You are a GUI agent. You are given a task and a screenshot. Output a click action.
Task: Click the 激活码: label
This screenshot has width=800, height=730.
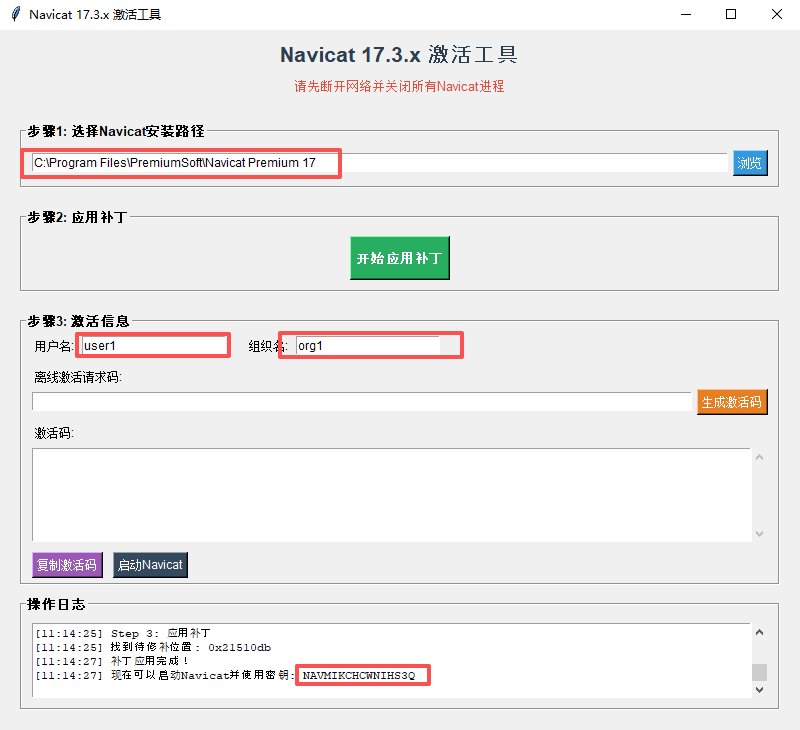(54, 433)
